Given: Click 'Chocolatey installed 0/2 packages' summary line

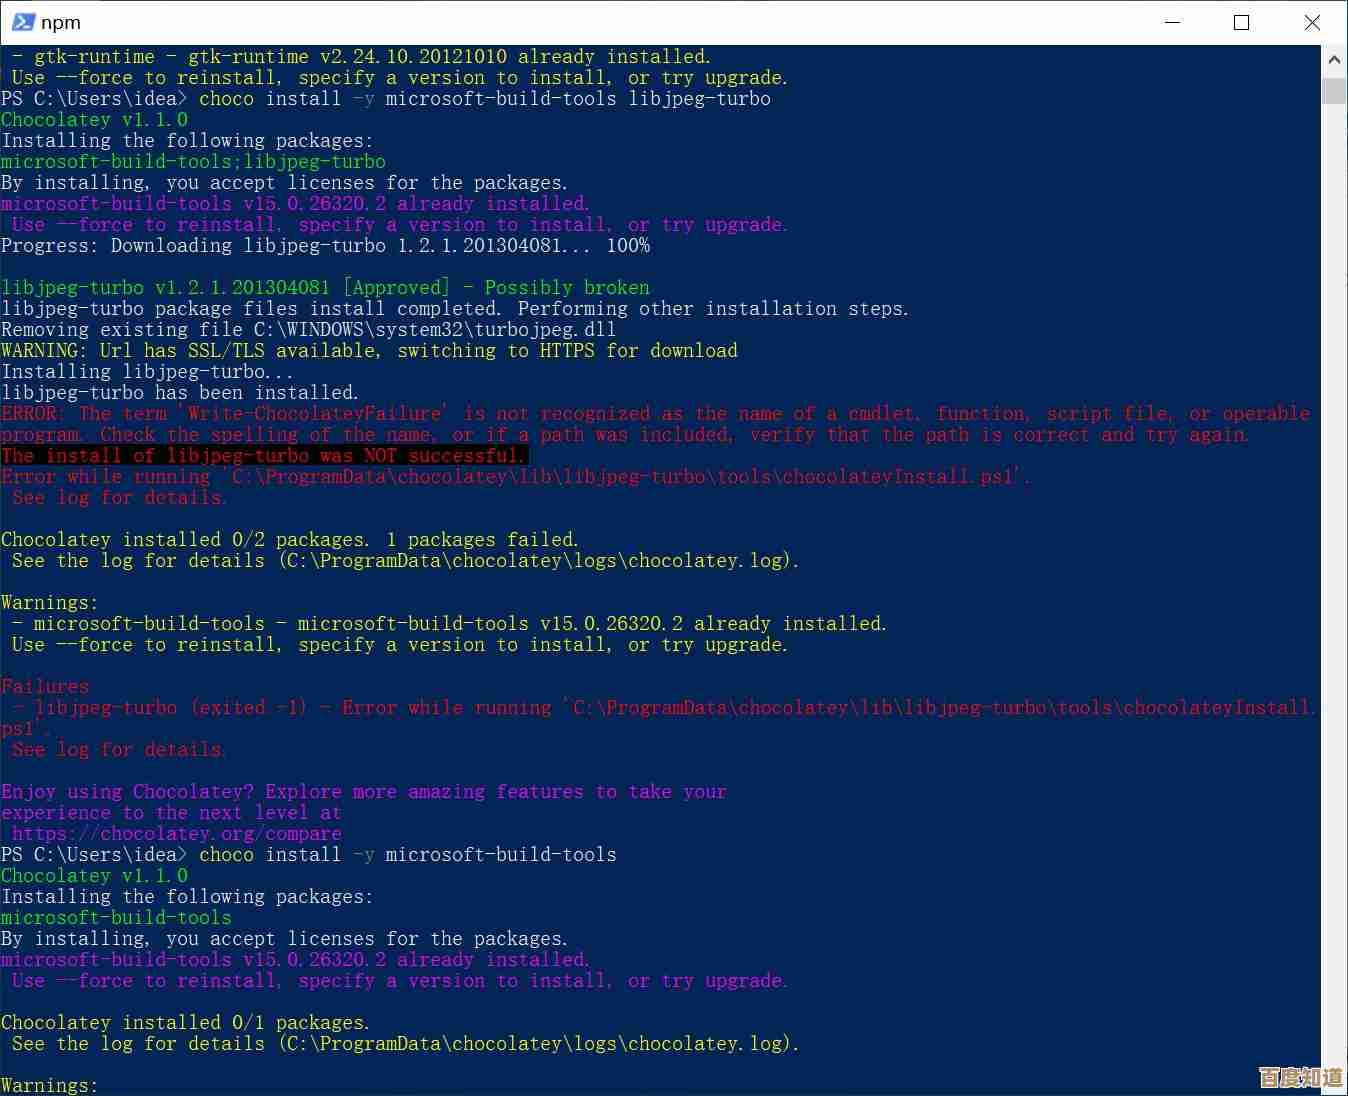Looking at the screenshot, I should [290, 540].
